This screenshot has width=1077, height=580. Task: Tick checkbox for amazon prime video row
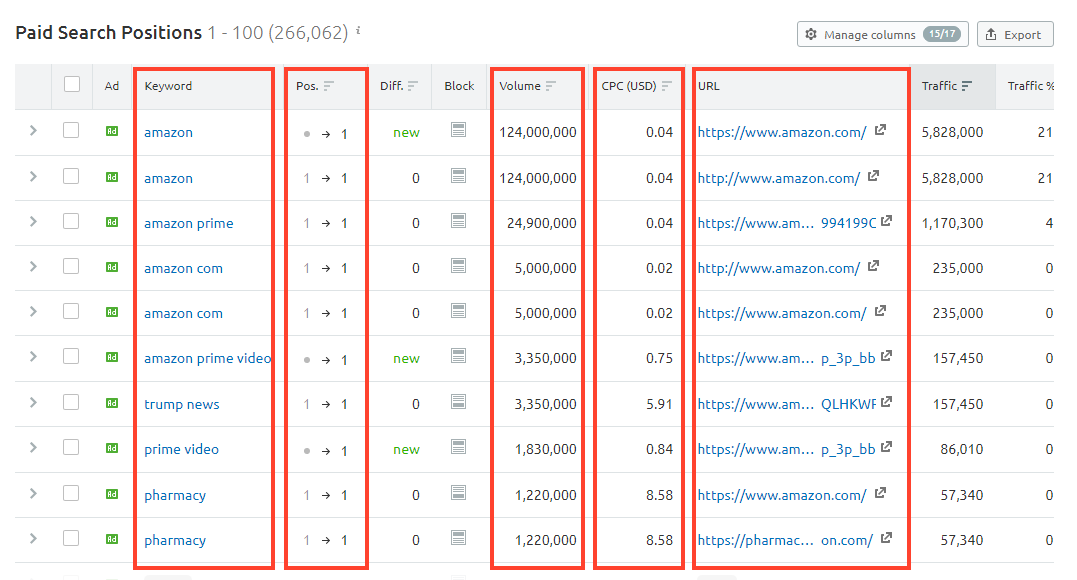point(71,356)
